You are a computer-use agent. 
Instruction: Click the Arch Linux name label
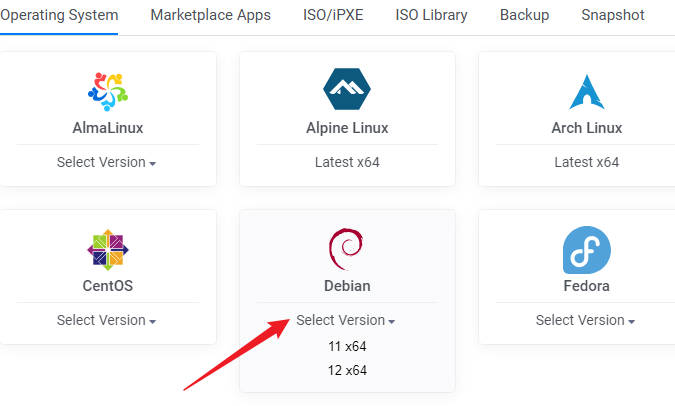click(587, 128)
